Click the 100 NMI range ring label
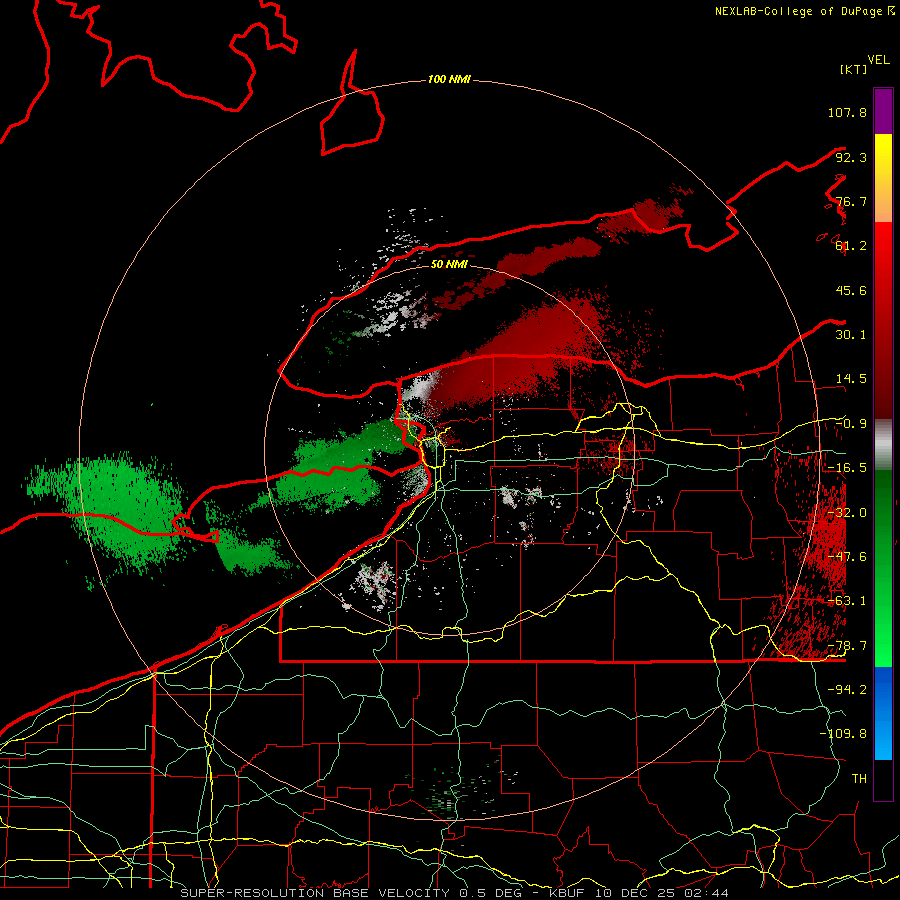 449,79
